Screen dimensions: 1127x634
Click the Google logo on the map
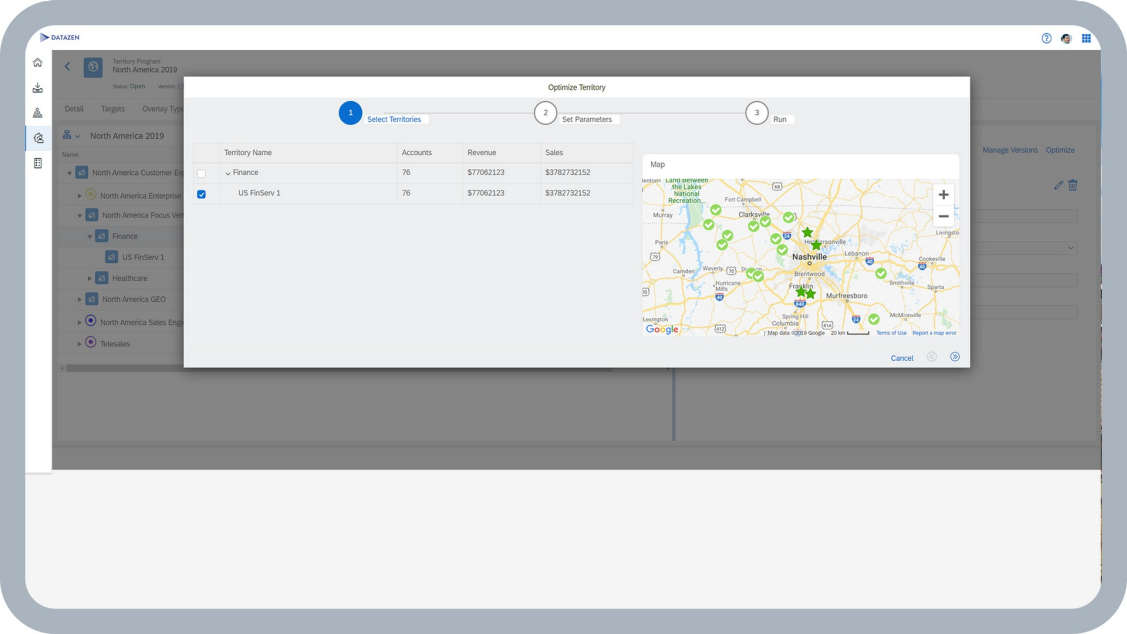click(x=662, y=329)
